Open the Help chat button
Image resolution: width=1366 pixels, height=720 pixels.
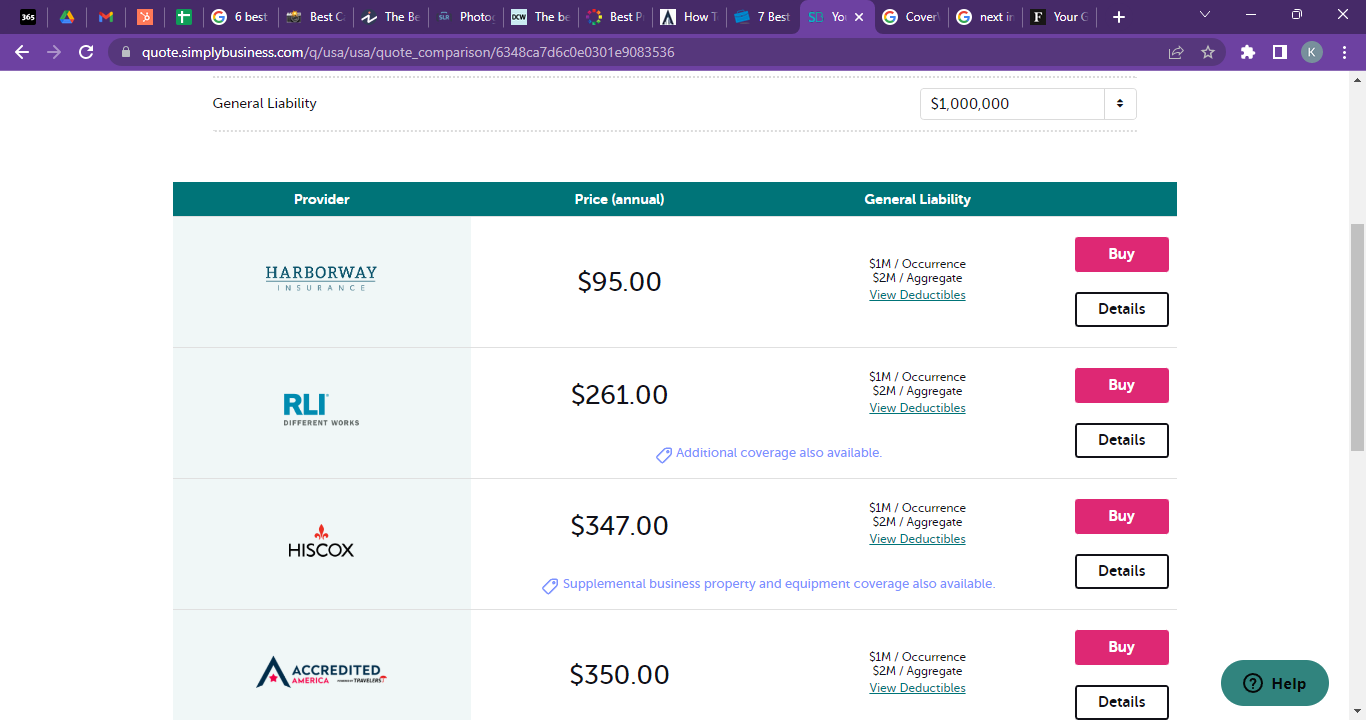pos(1275,683)
